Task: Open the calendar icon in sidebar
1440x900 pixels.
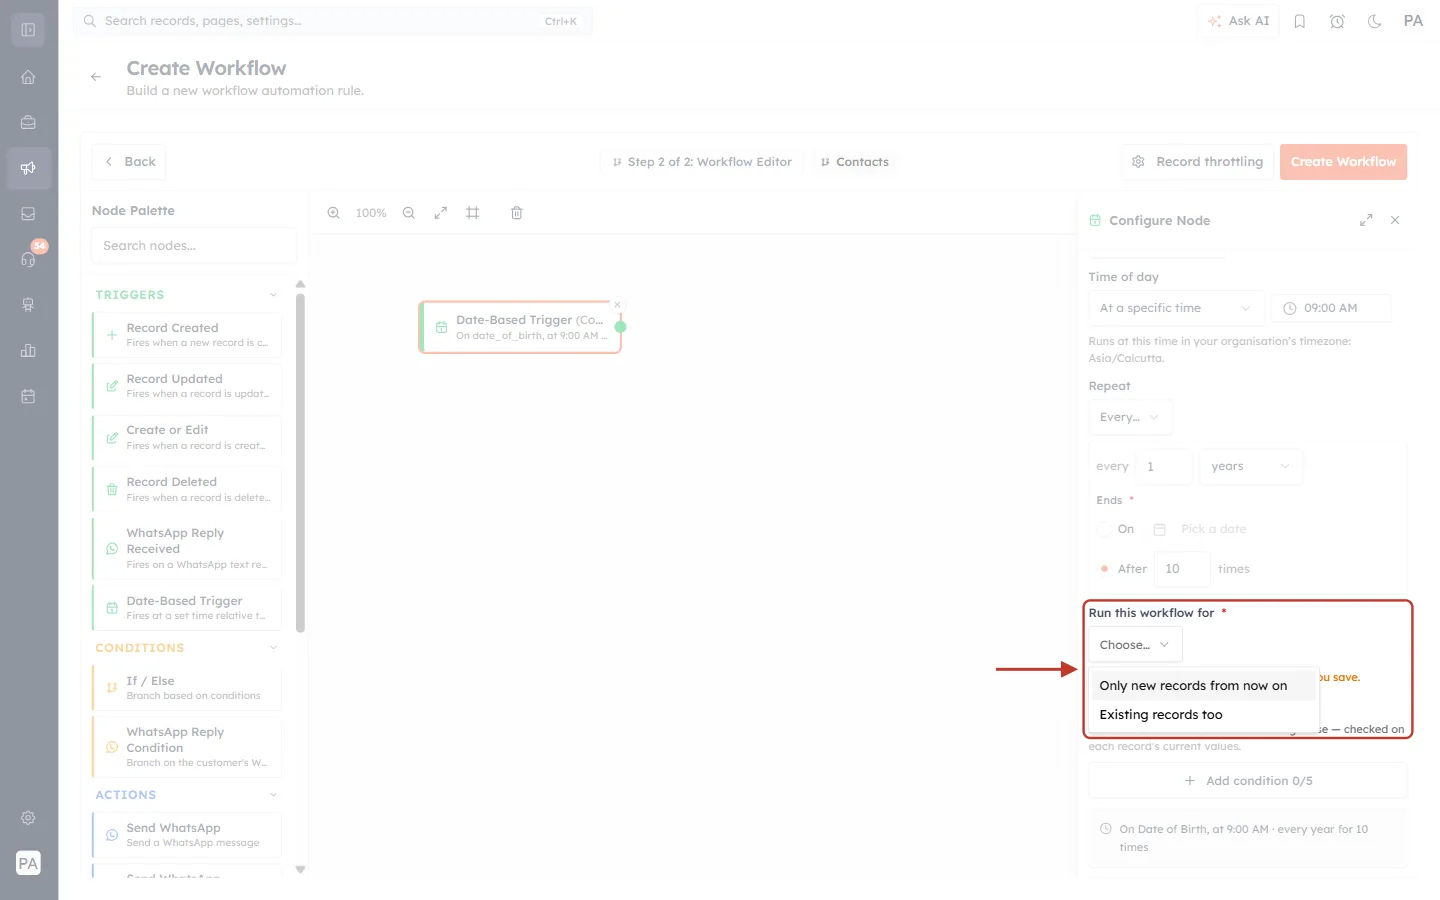Action: coord(28,396)
